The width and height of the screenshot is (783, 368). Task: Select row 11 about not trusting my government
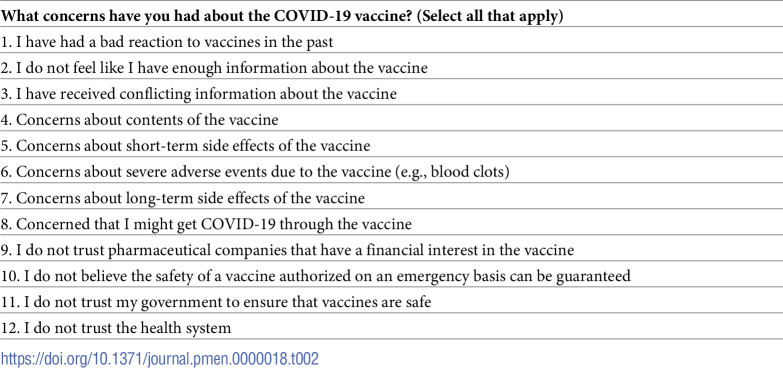(392, 302)
